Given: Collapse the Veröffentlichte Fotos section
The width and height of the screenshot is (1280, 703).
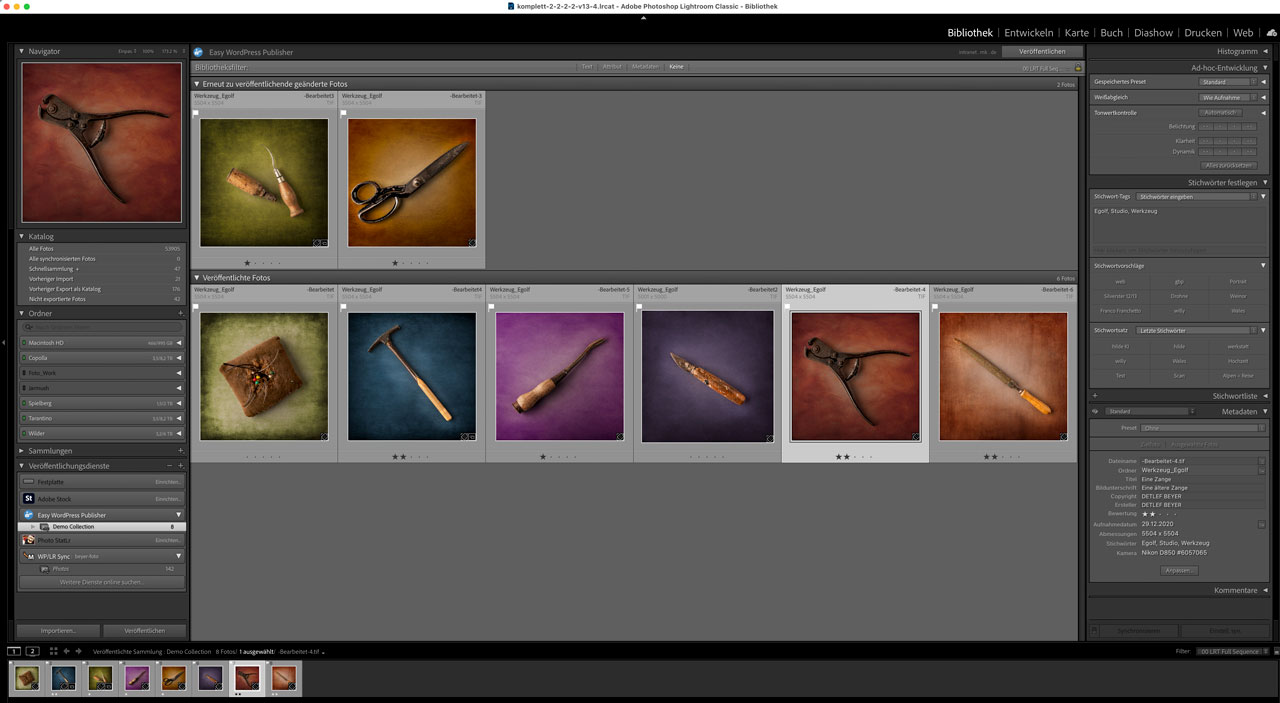Looking at the screenshot, I should 199,278.
